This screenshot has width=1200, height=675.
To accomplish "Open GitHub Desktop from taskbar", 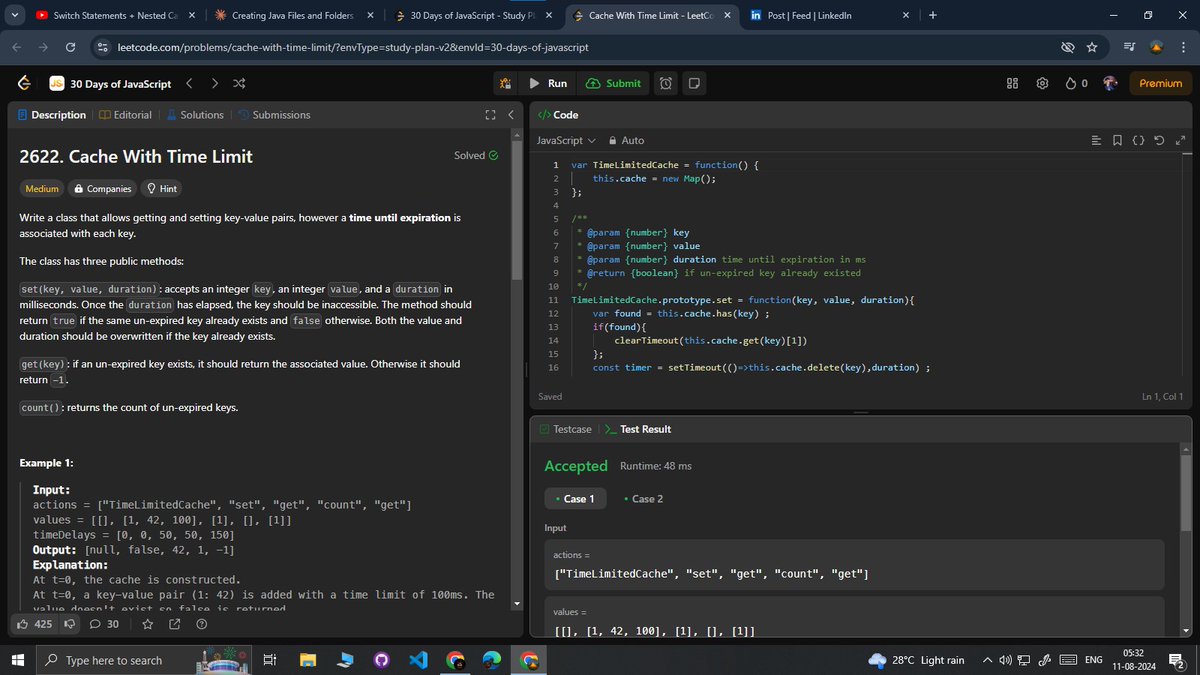I will click(x=380, y=660).
